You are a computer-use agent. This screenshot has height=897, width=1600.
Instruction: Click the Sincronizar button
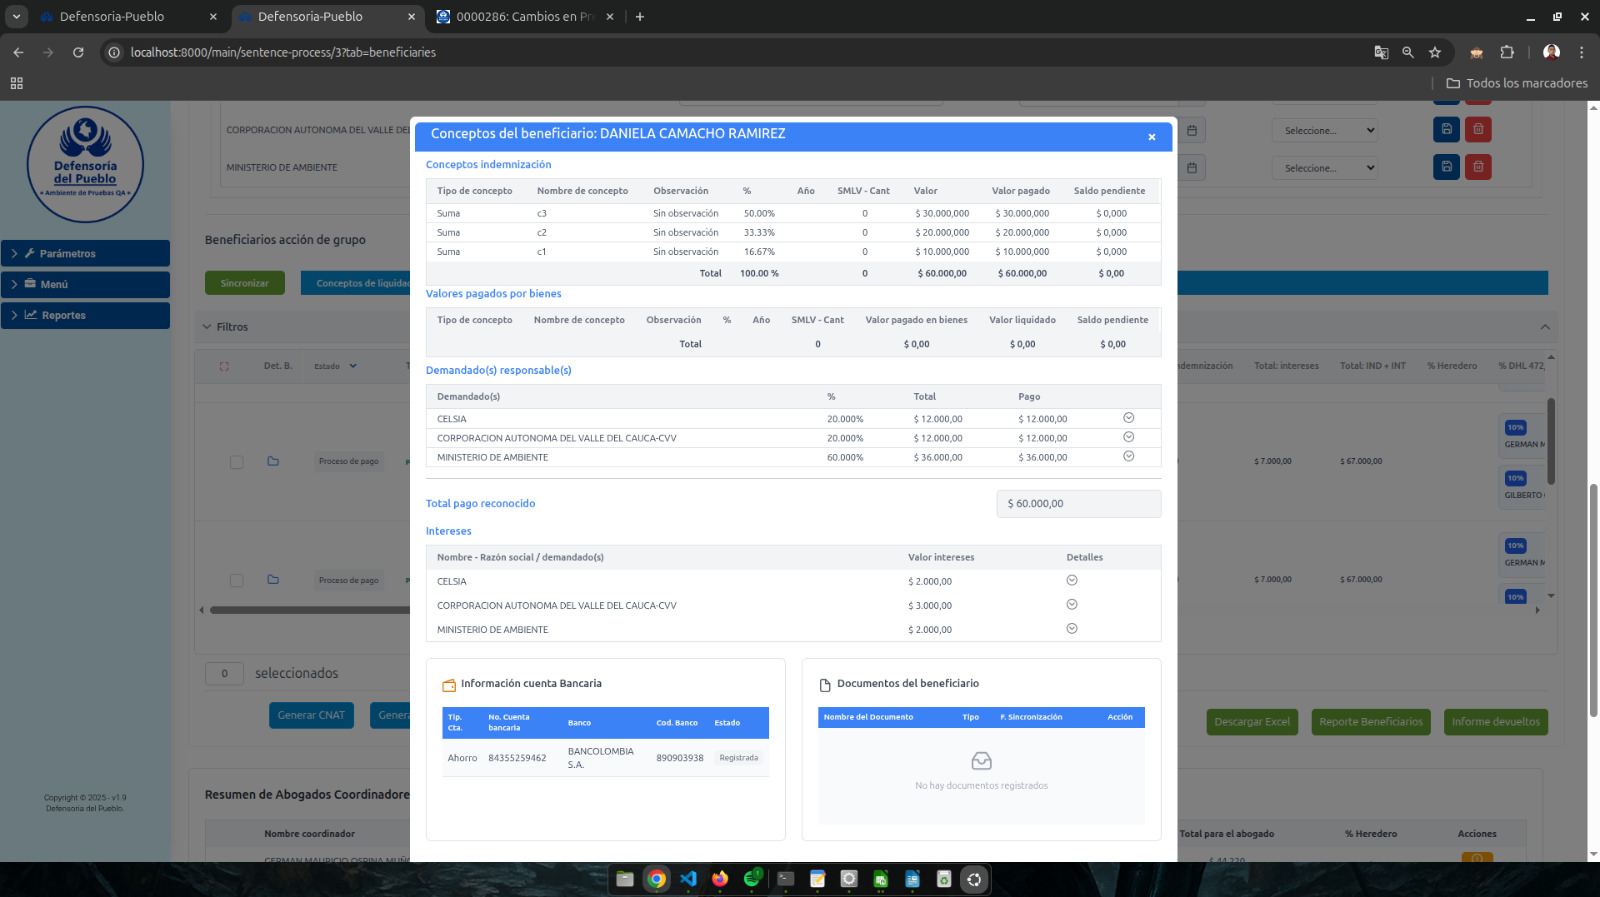pyautogui.click(x=245, y=283)
